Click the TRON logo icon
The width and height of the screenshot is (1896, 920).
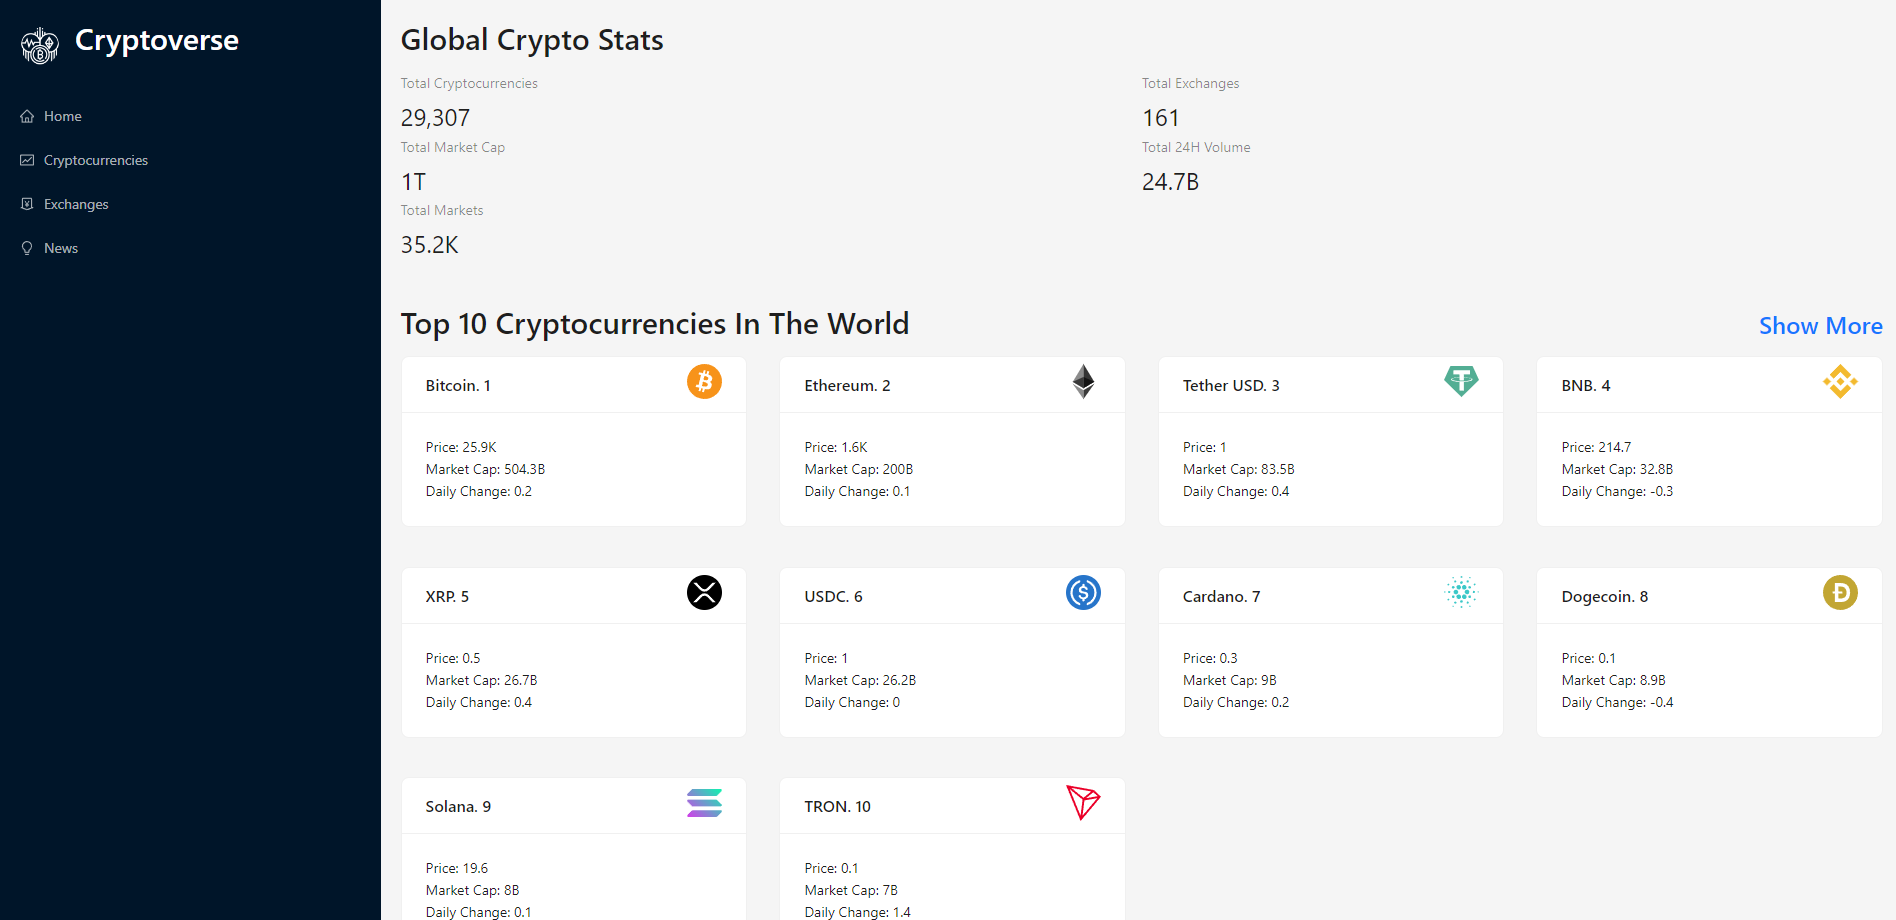pos(1082,803)
